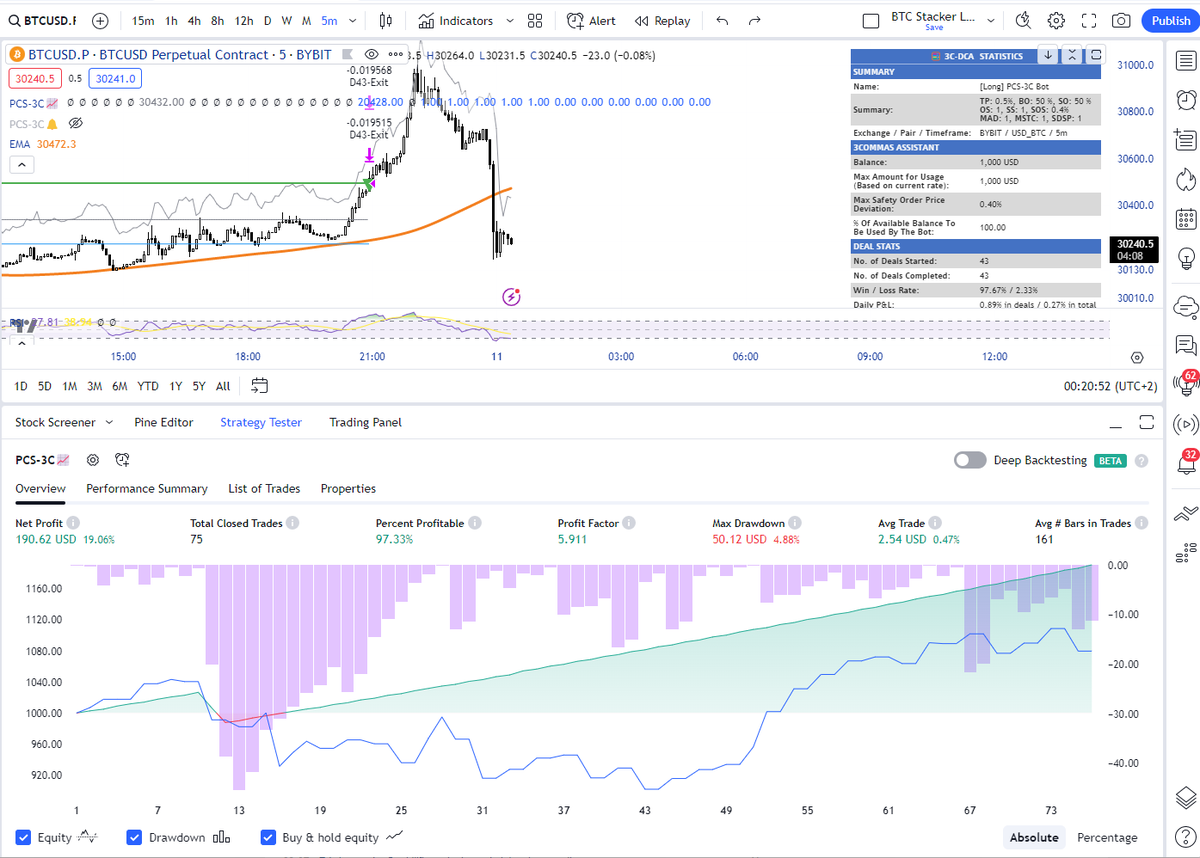Select the 15m timeframe
The height and width of the screenshot is (858, 1200).
coord(143,20)
